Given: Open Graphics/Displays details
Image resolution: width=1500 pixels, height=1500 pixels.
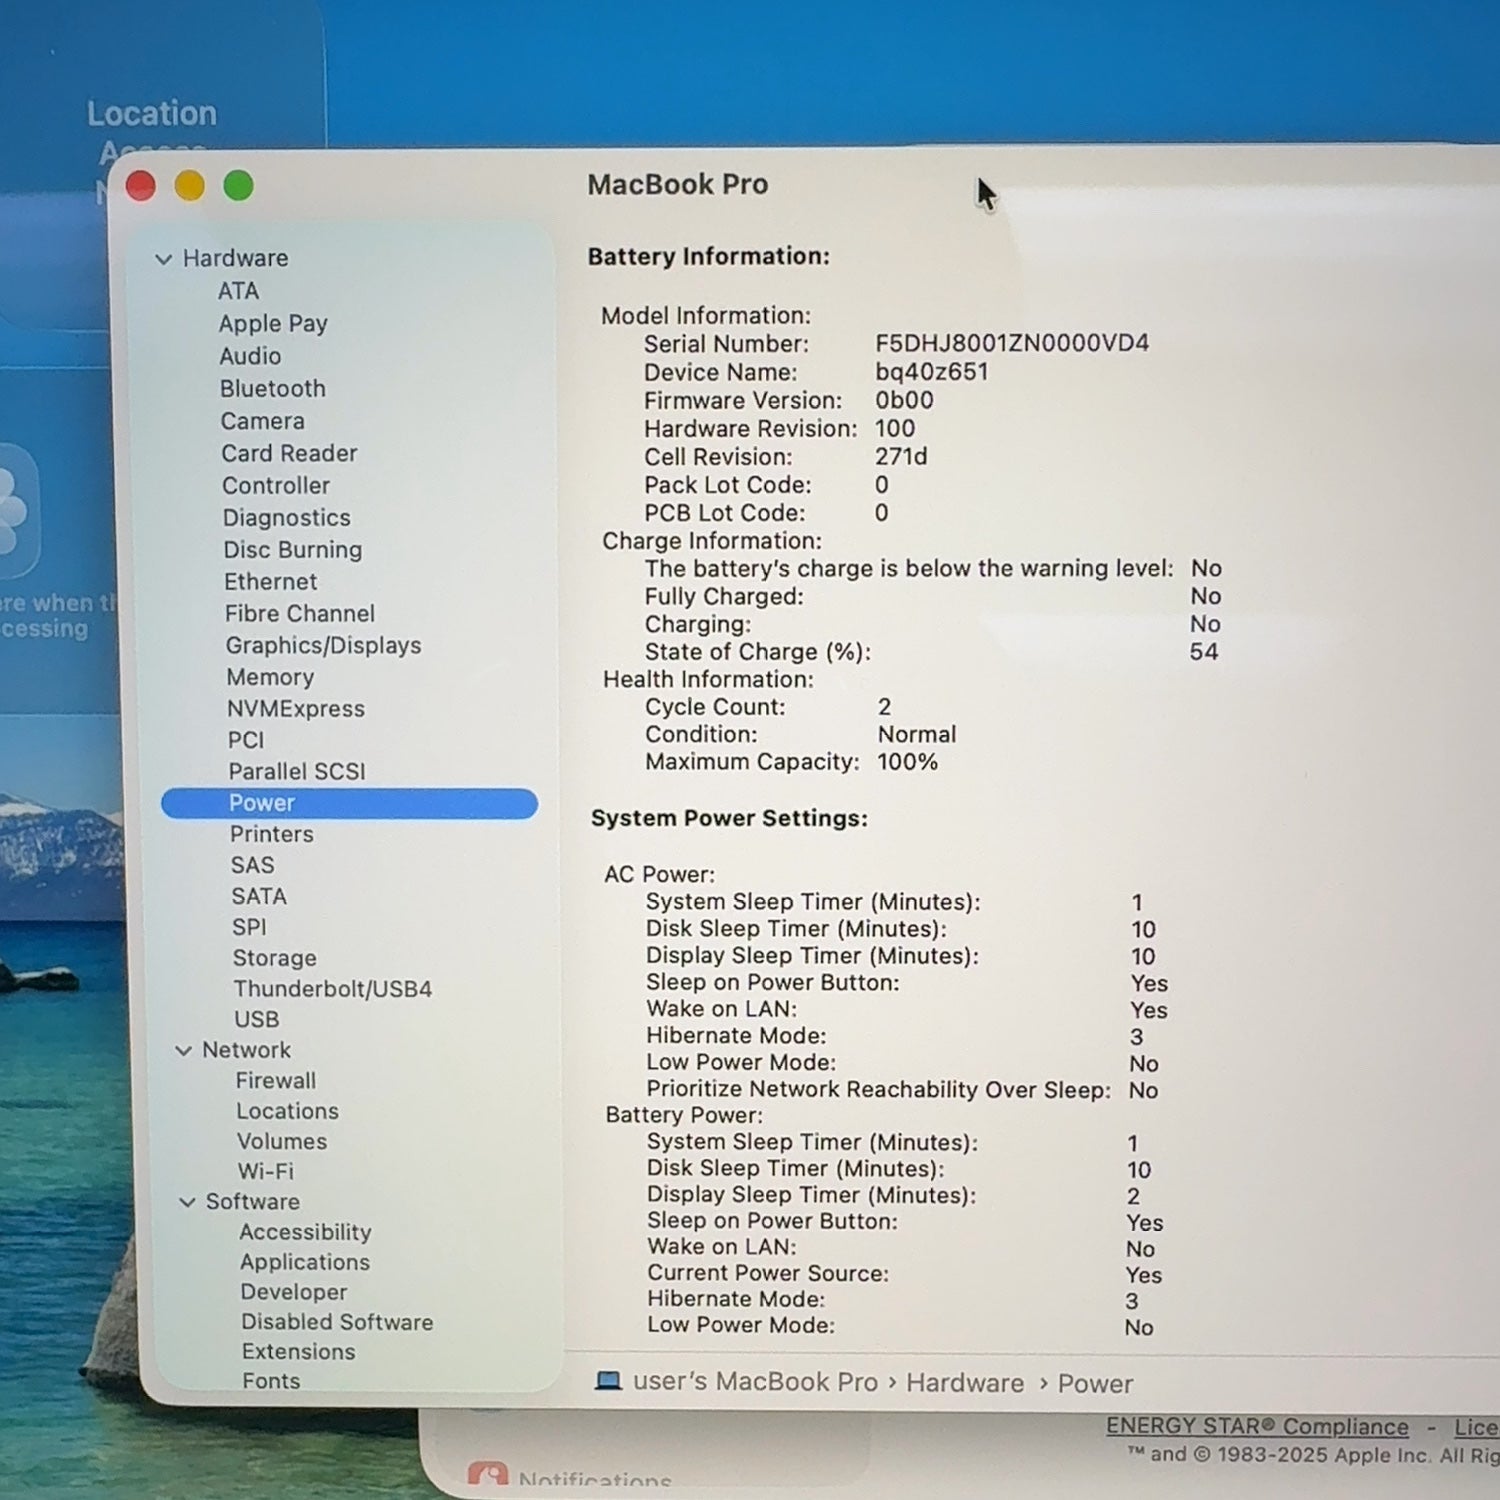Looking at the screenshot, I should (324, 646).
